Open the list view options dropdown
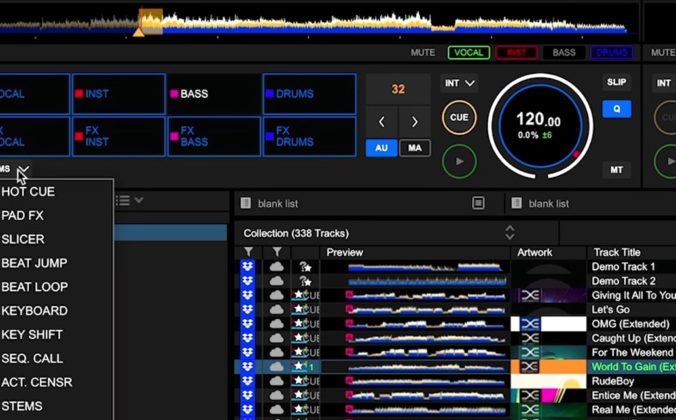The height and width of the screenshot is (420, 676). tap(130, 201)
